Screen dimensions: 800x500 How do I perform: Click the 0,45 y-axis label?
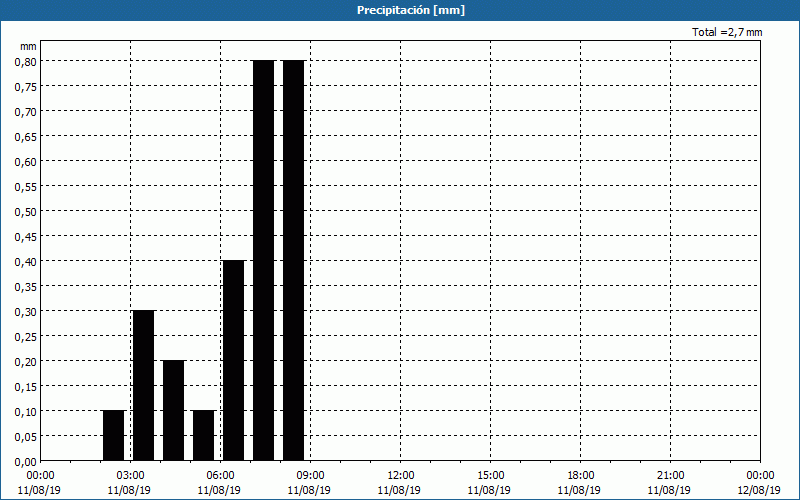point(25,236)
